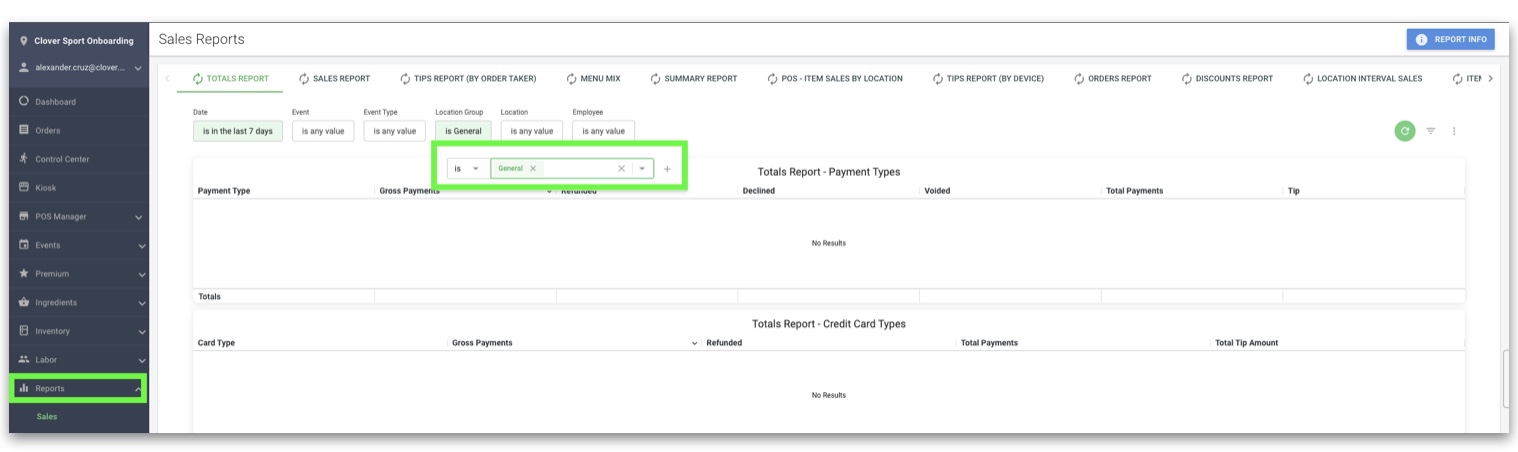Viewport: 1518px width, 452px height.
Task: Sort by Tip column in Payment Types
Action: [1293, 191]
